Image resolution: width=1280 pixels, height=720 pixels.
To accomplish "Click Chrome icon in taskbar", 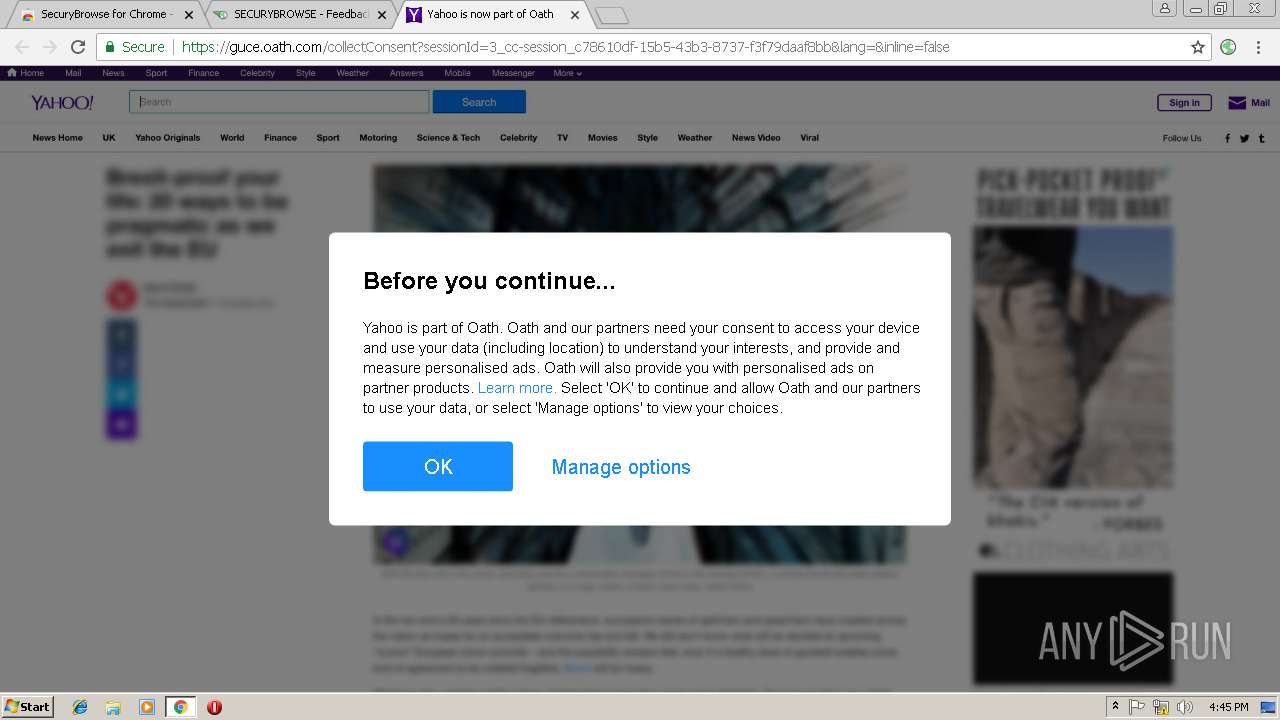I will click(x=180, y=707).
